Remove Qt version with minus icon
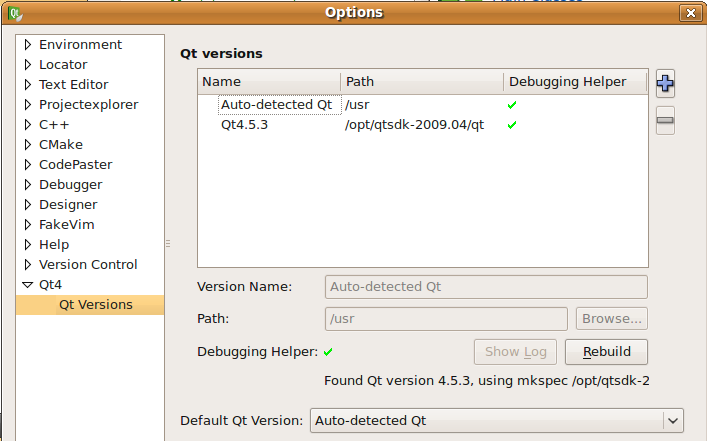The image size is (707, 441). click(665, 120)
